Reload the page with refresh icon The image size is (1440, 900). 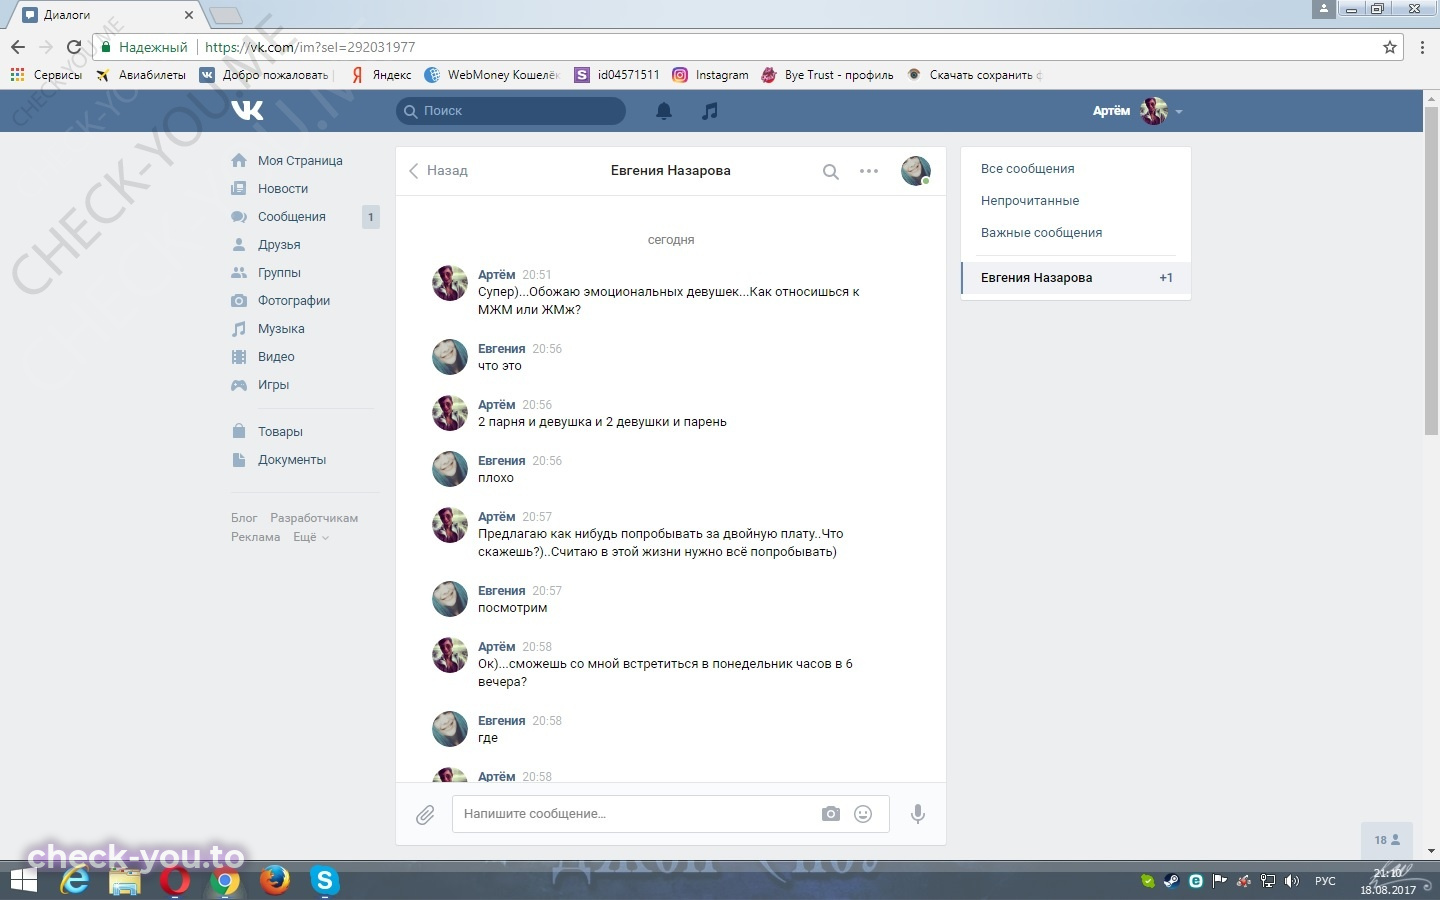pos(74,47)
